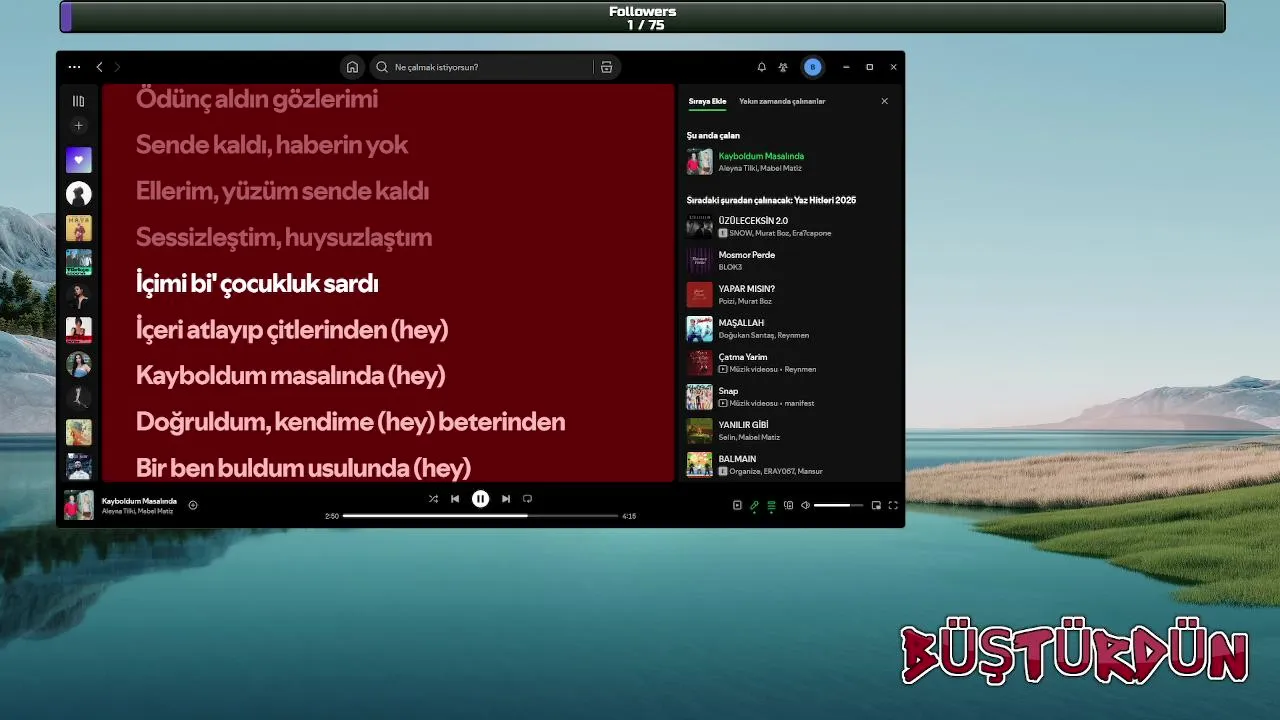The image size is (1280, 720).
Task: Jump to lyric 'Ödünç aldın gözlerimi'
Action: (257, 99)
